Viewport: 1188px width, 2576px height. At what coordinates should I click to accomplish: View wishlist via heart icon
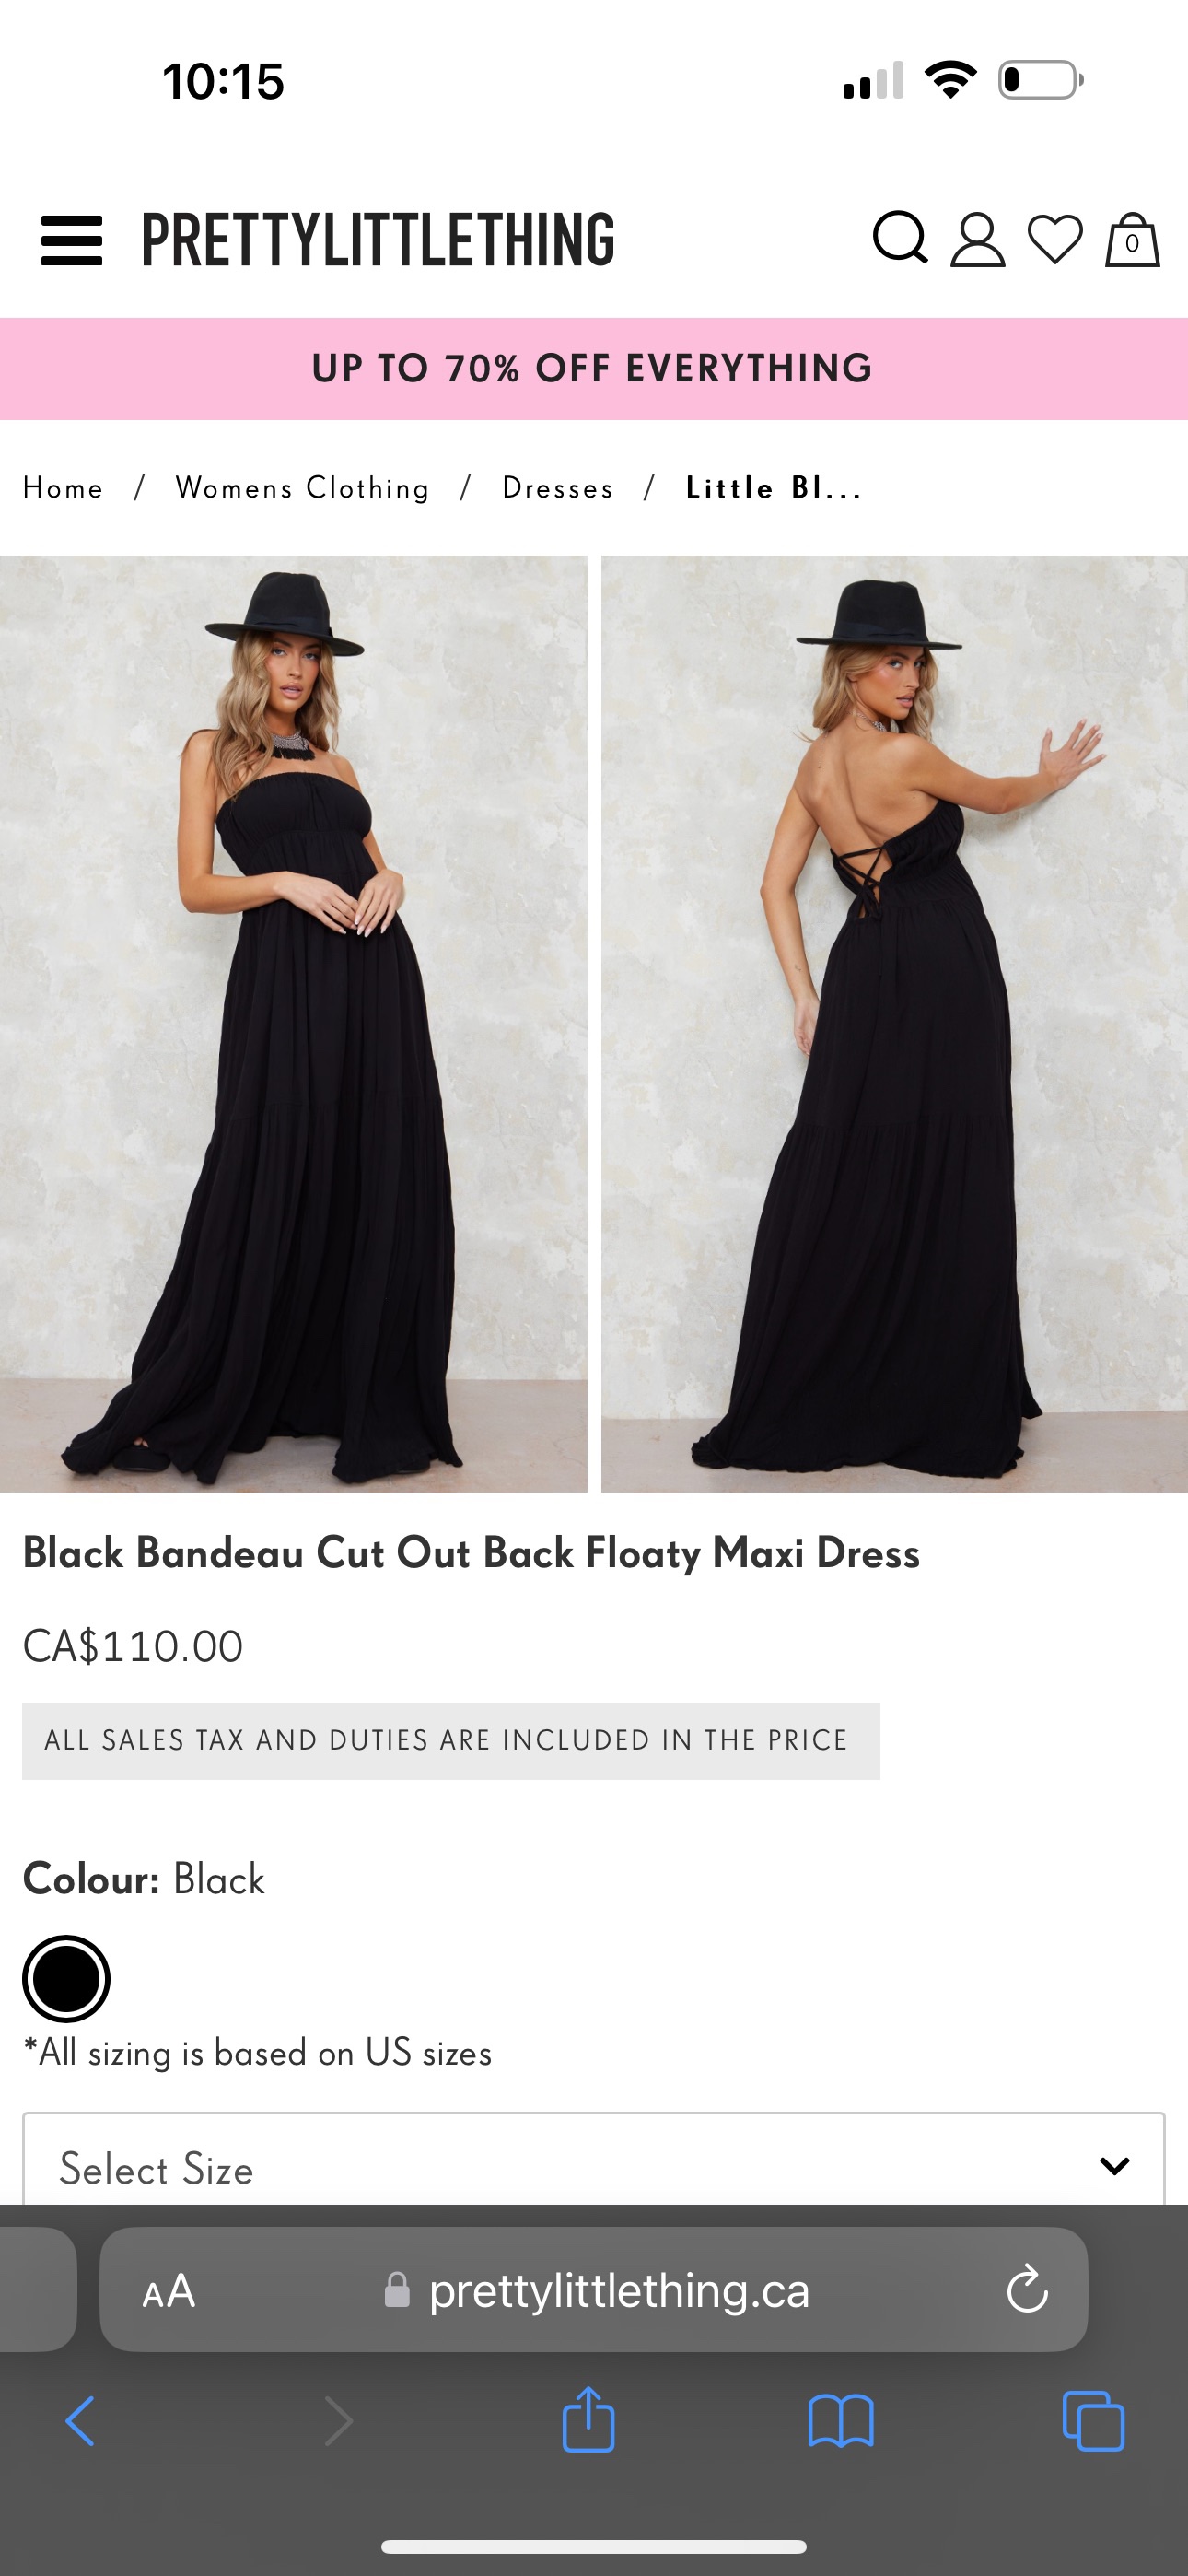pos(1055,240)
